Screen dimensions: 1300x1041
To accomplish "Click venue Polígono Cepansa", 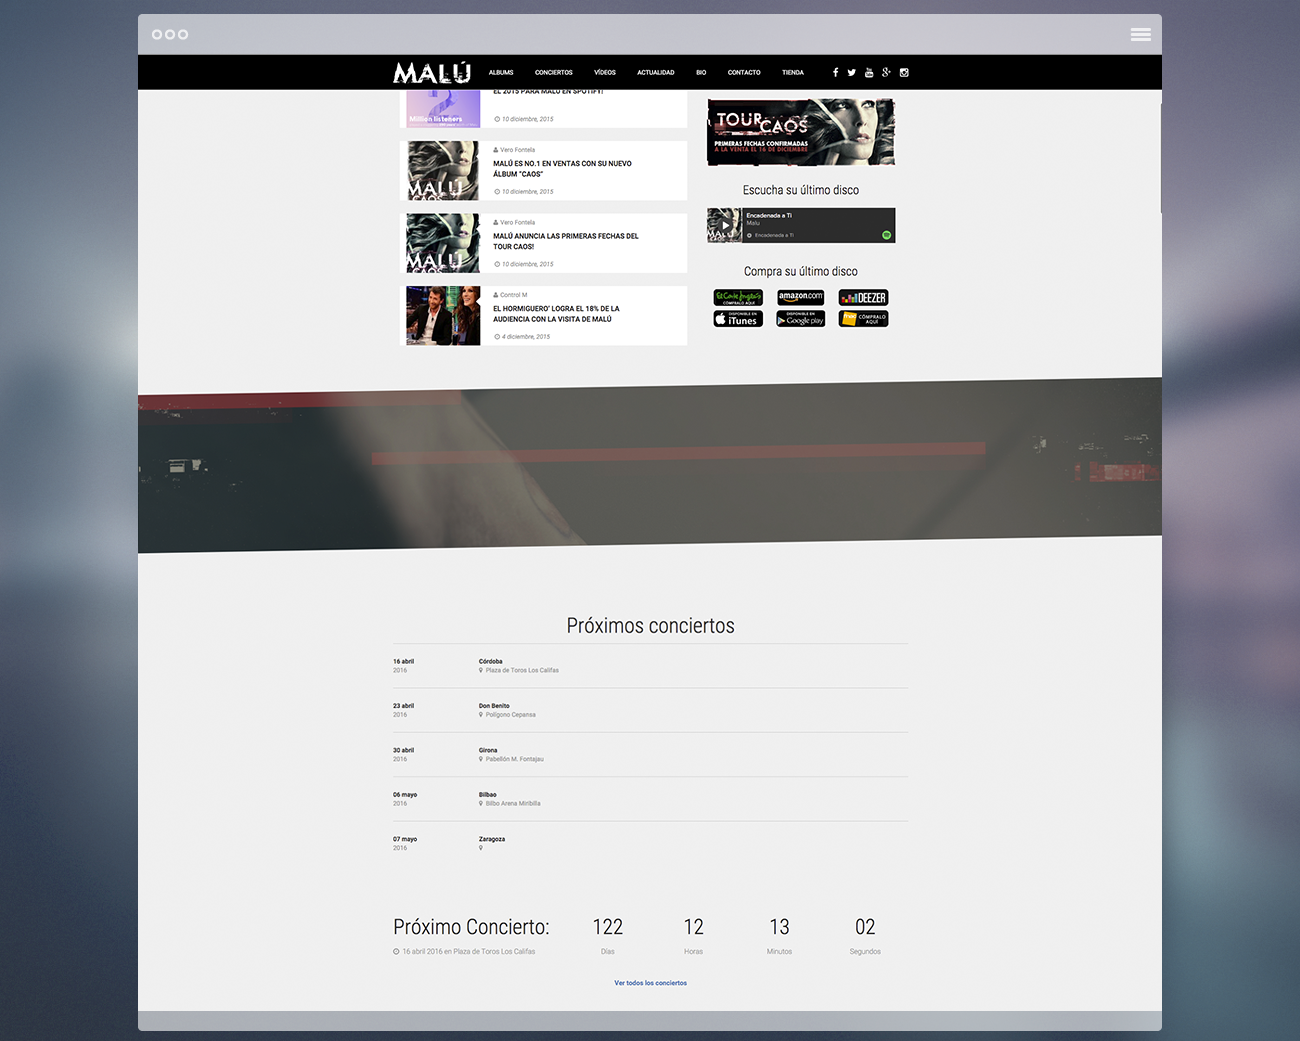I will [x=511, y=715].
